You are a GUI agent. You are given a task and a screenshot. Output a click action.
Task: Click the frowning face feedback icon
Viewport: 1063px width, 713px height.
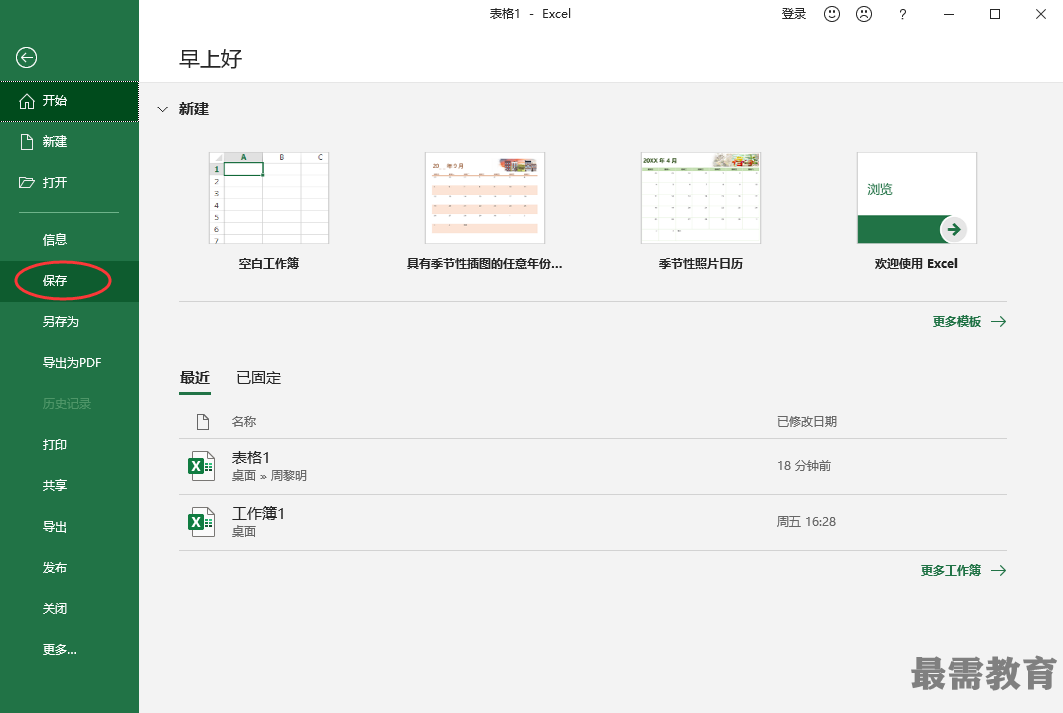point(864,14)
